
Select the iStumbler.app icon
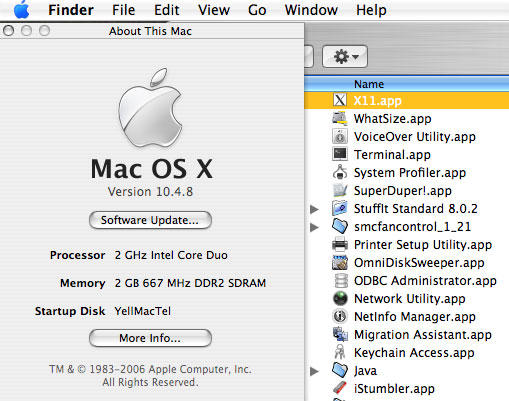tap(340, 388)
